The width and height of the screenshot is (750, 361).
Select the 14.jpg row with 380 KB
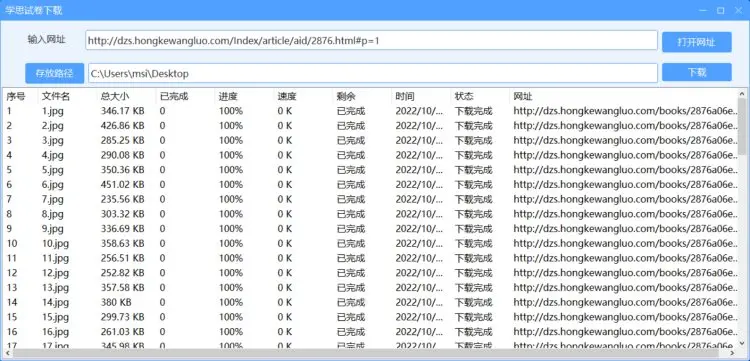371,302
